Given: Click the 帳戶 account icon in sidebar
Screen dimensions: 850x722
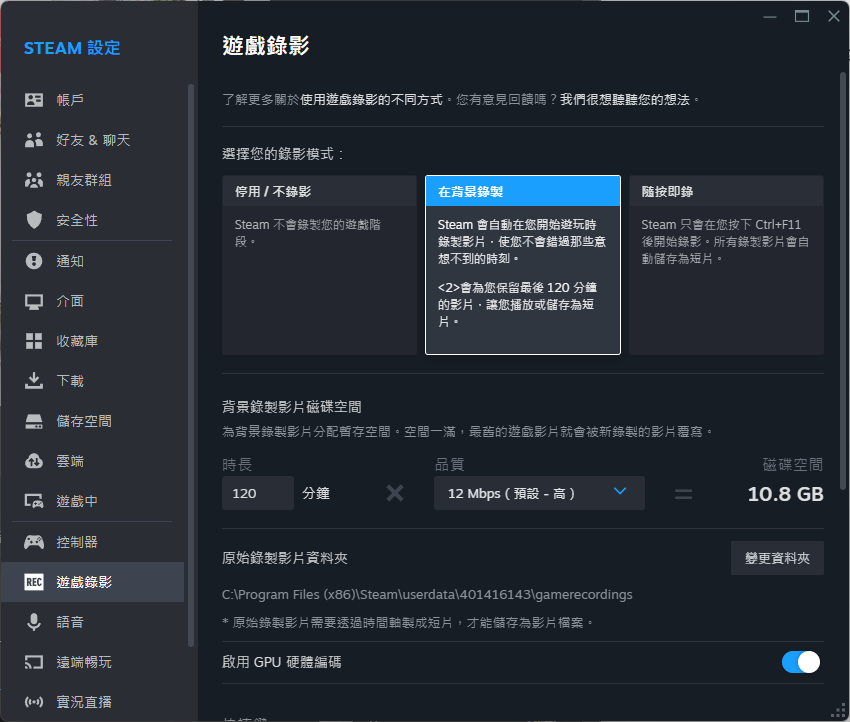Looking at the screenshot, I should pyautogui.click(x=34, y=100).
